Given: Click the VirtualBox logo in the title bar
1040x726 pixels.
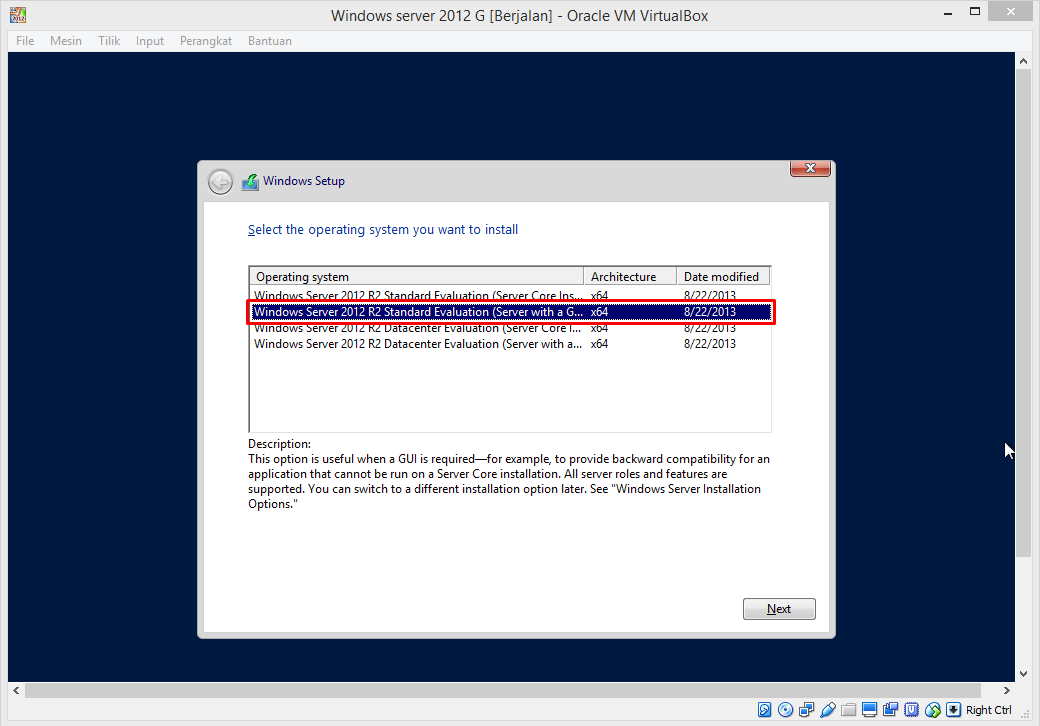Looking at the screenshot, I should 18,15.
